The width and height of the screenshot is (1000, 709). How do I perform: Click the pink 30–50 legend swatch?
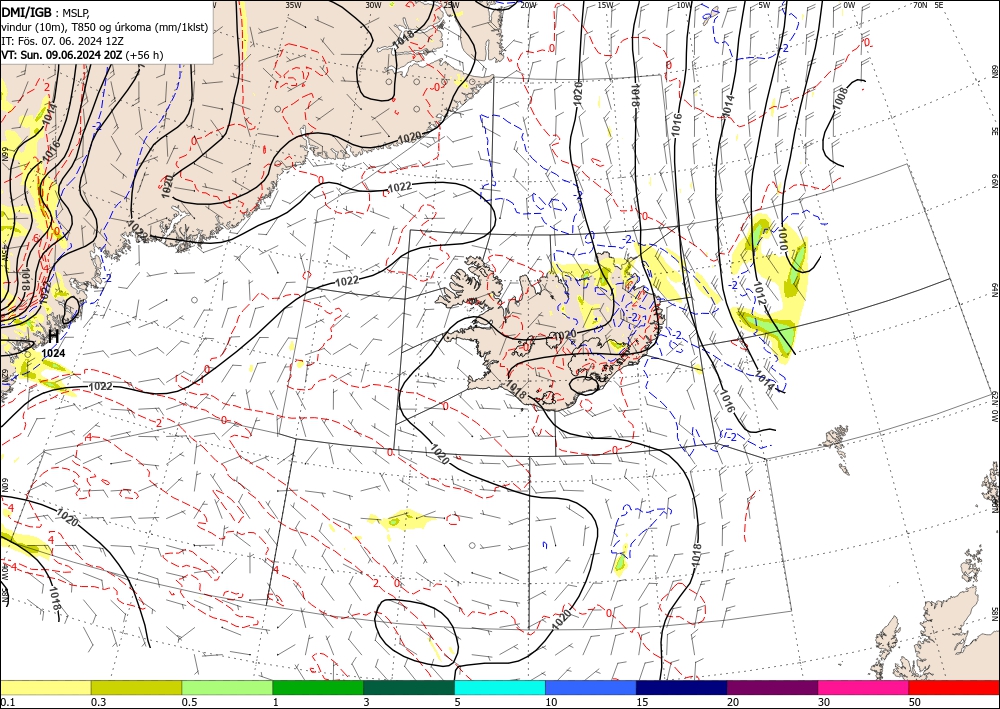pos(864,687)
